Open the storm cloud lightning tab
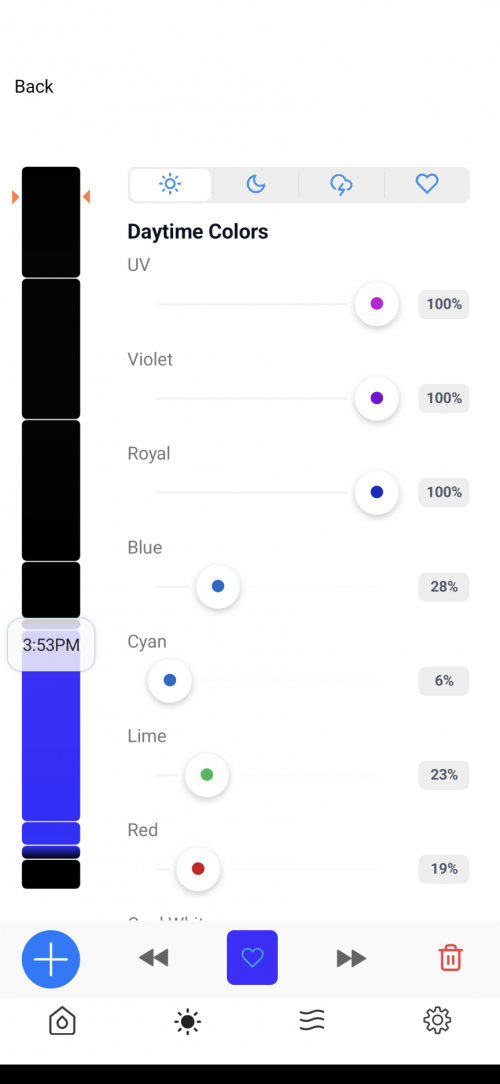 pyautogui.click(x=342, y=185)
